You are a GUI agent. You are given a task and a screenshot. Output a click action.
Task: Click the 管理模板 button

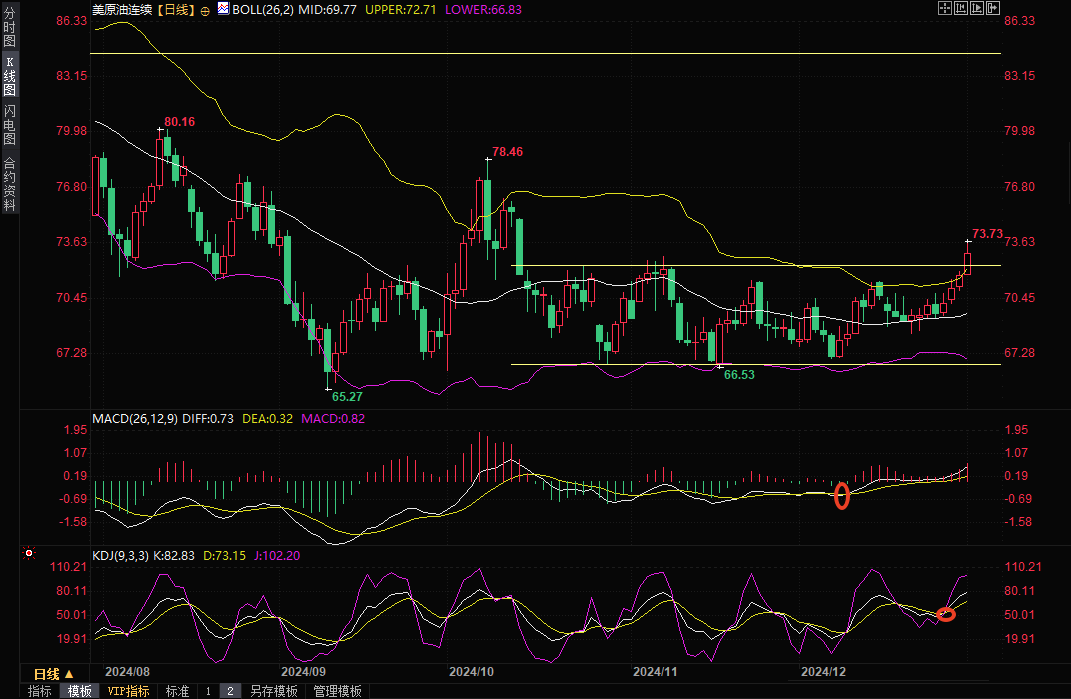point(337,691)
